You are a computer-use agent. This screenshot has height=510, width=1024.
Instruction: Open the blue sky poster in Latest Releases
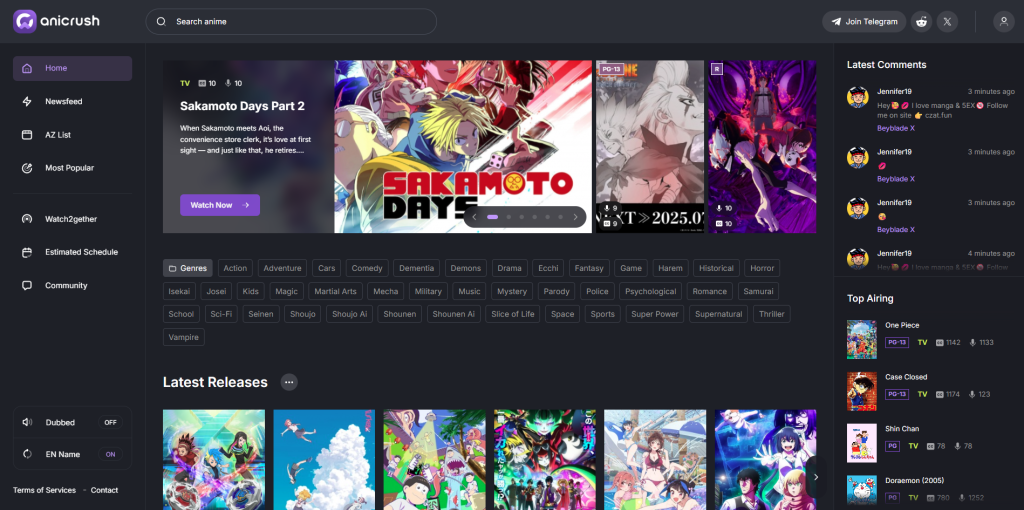(x=324, y=460)
